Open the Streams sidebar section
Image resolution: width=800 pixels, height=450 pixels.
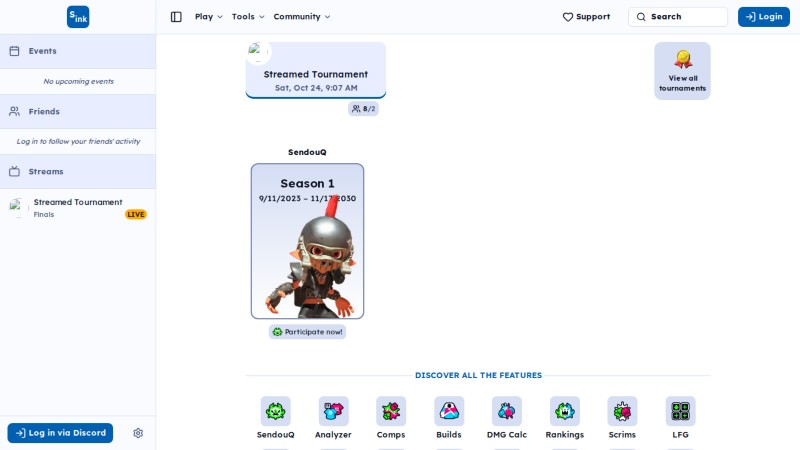tap(78, 171)
